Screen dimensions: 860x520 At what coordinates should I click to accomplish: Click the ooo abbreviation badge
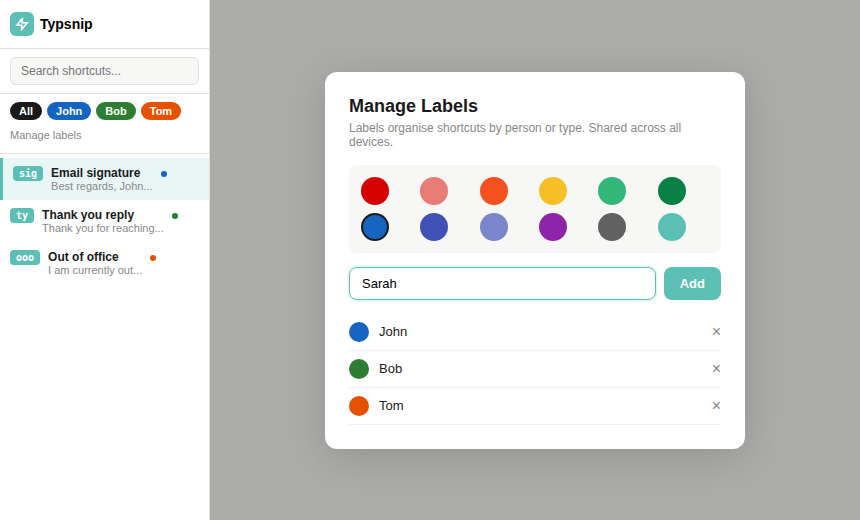25,257
